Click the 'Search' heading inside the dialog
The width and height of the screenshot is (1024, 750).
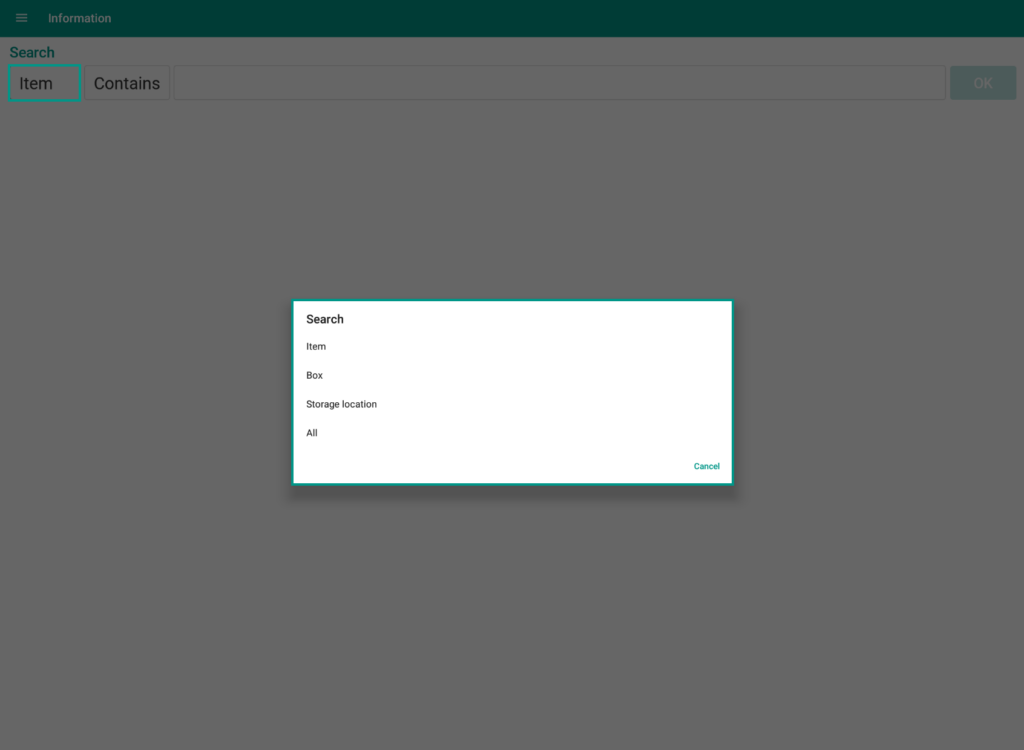click(x=325, y=320)
